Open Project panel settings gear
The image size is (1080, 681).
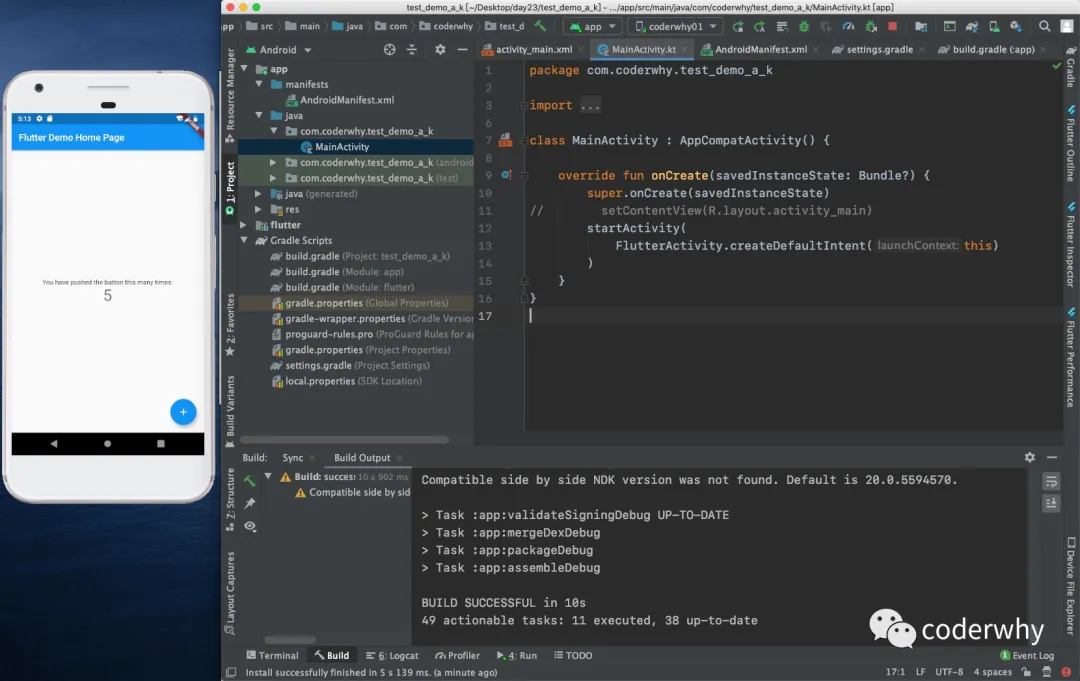pos(440,50)
